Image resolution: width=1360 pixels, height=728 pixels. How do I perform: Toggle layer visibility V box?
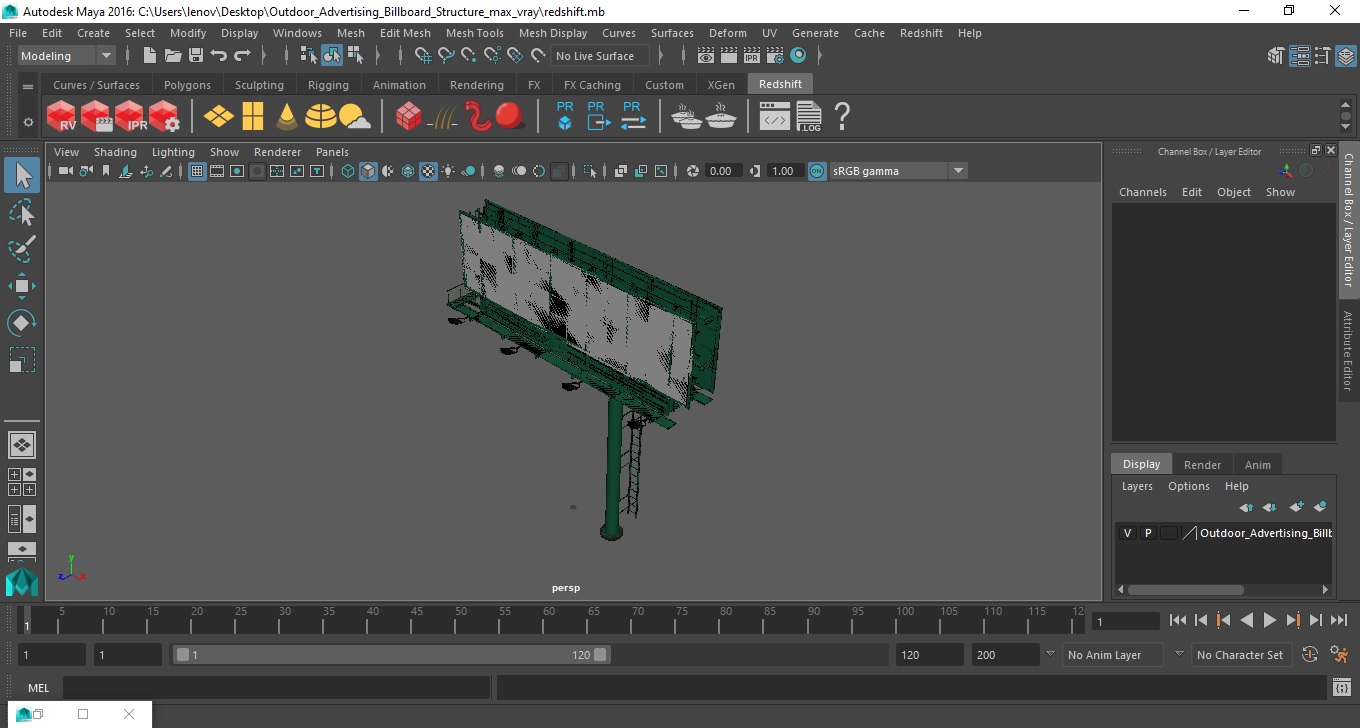(1127, 533)
